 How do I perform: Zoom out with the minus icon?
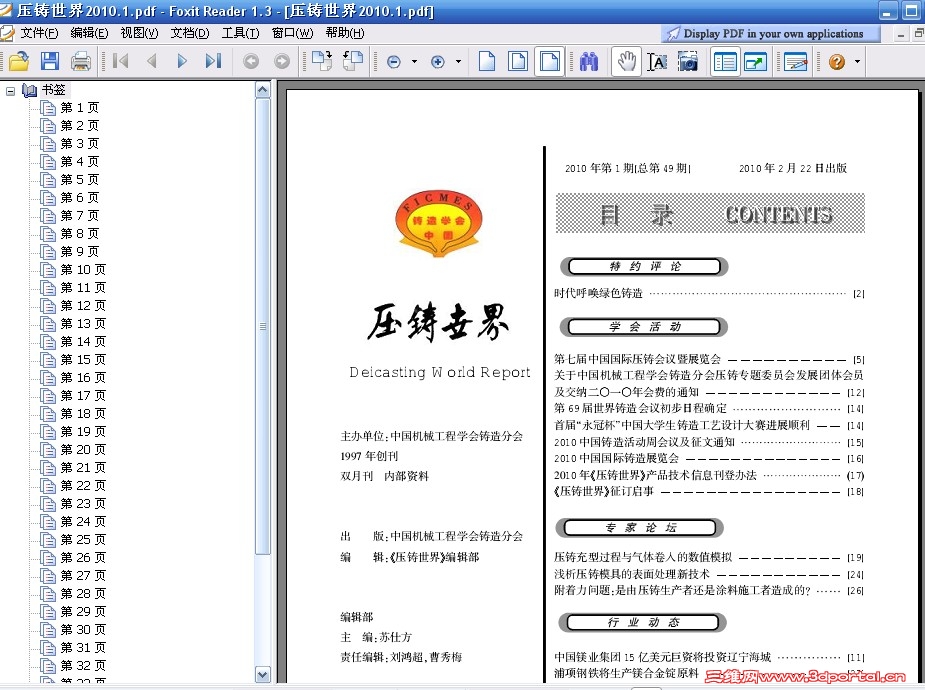point(393,61)
